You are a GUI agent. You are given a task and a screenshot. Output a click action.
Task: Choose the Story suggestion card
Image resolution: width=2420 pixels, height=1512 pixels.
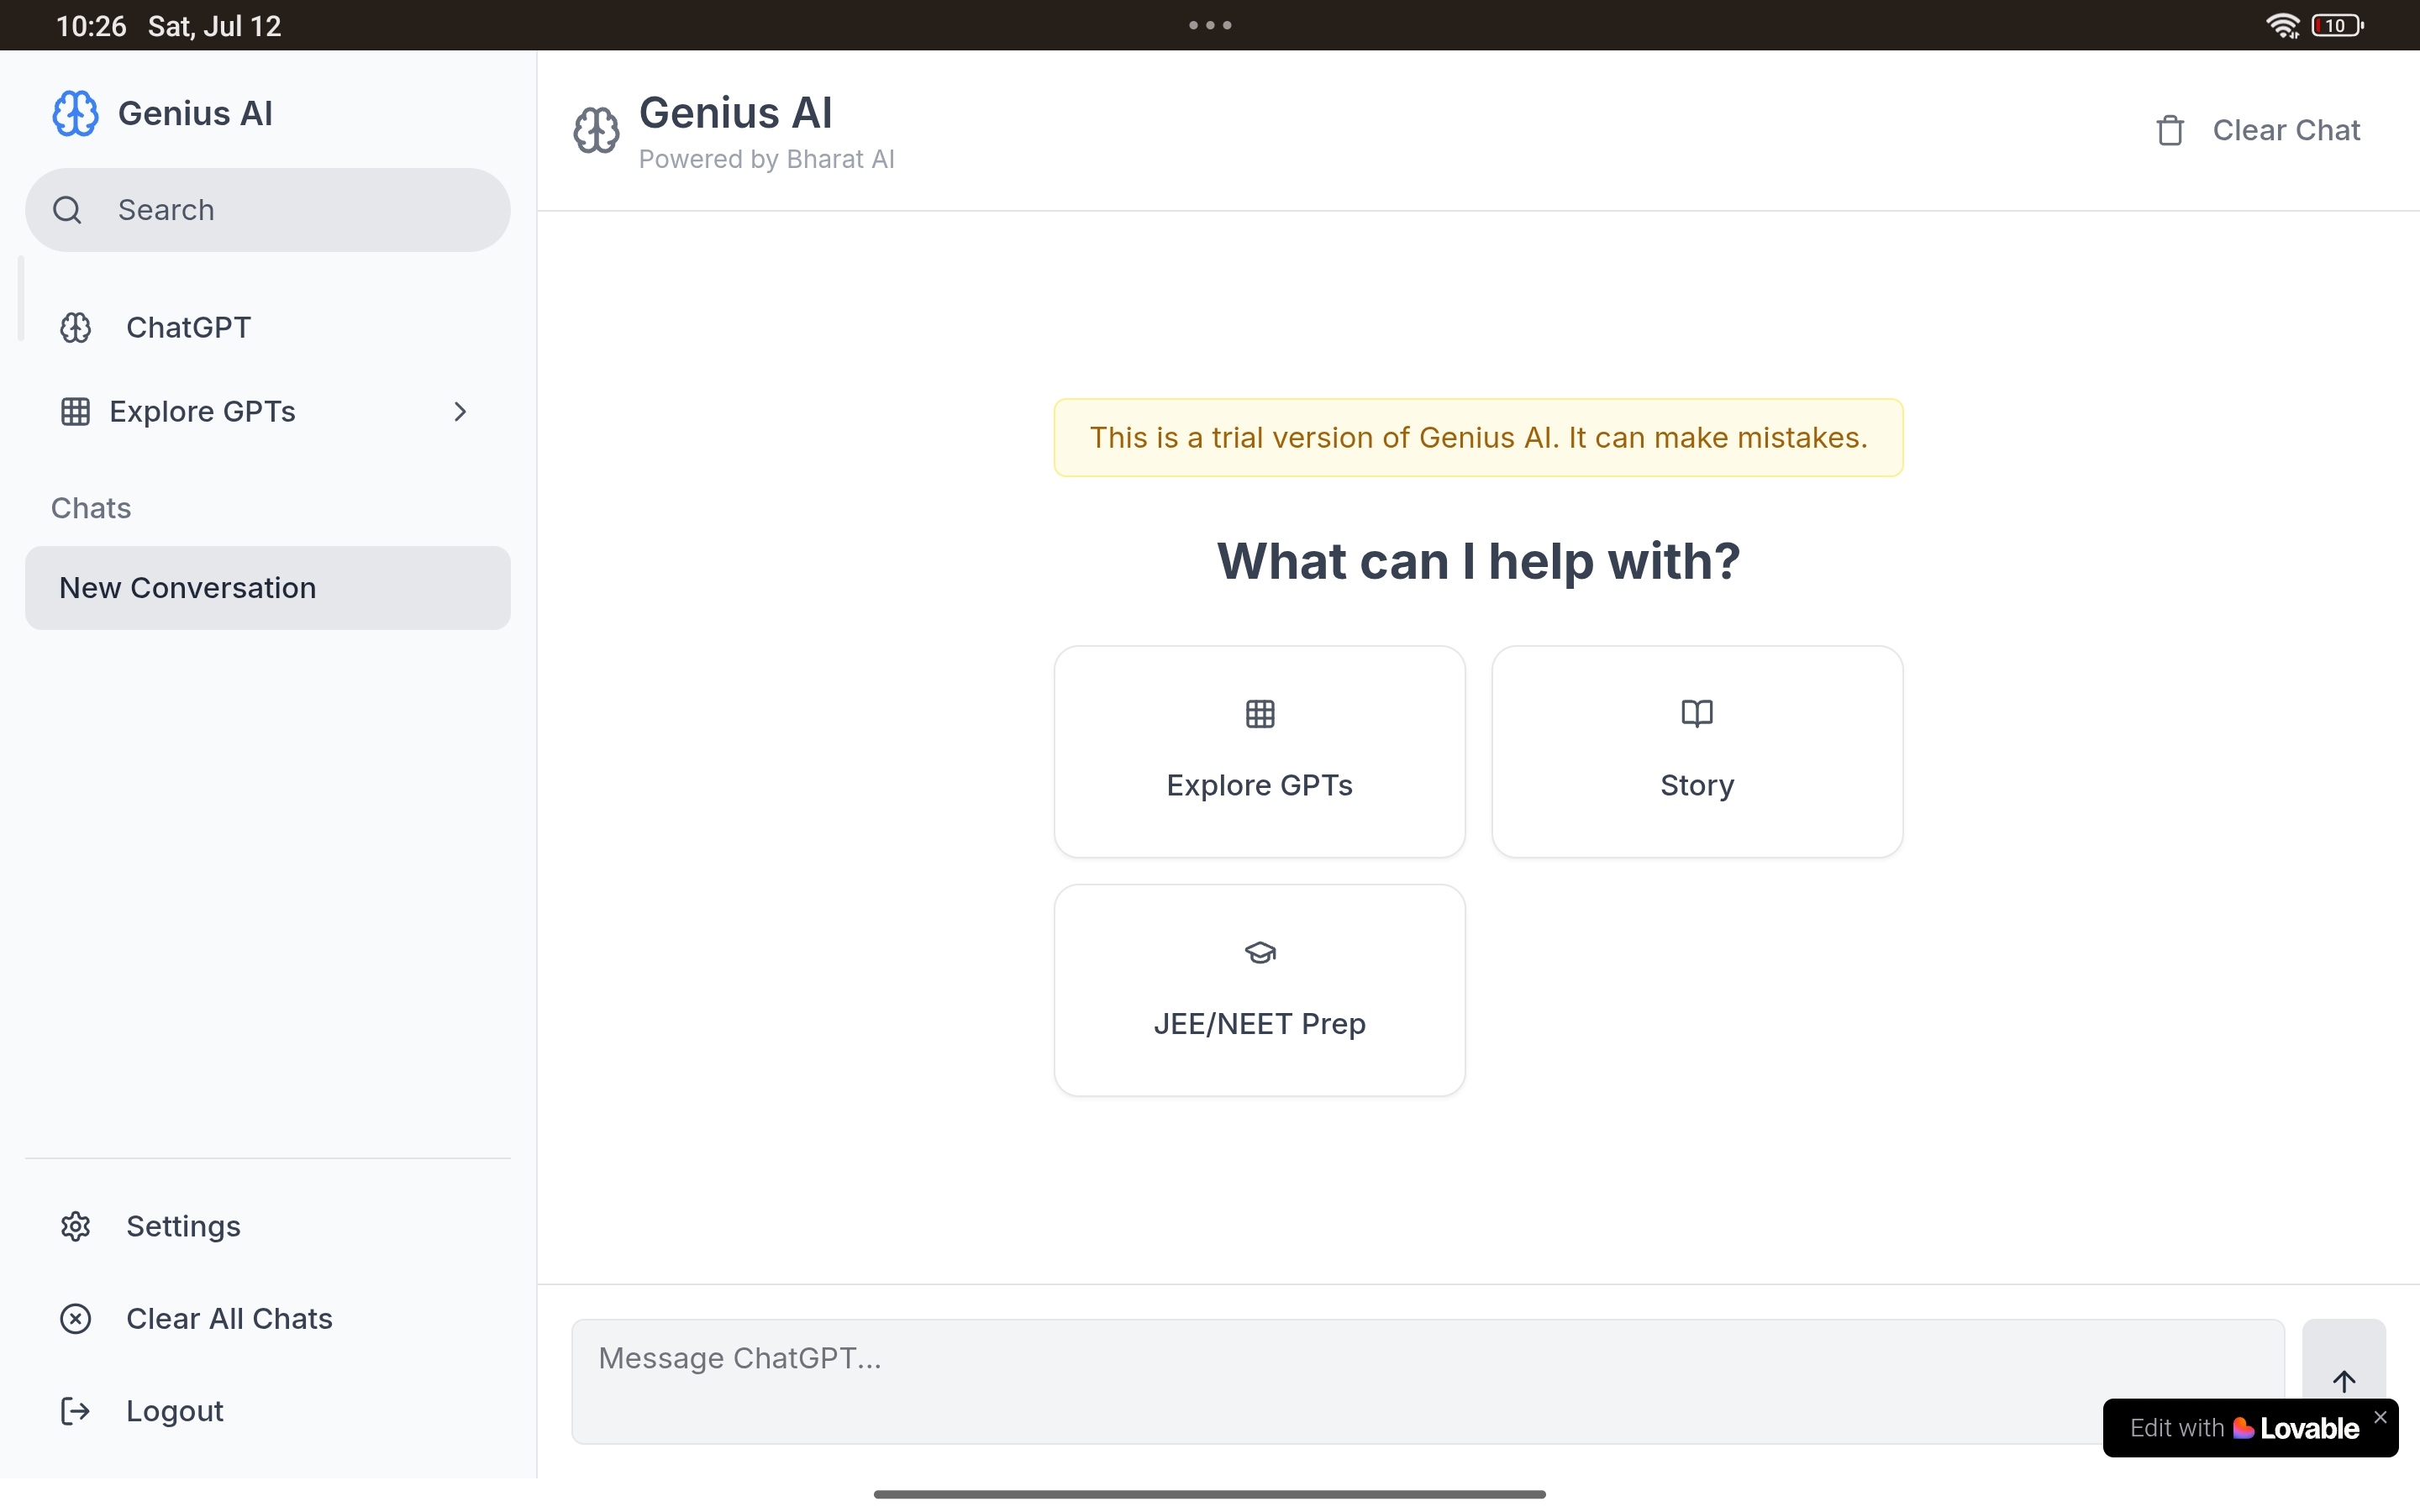point(1696,752)
